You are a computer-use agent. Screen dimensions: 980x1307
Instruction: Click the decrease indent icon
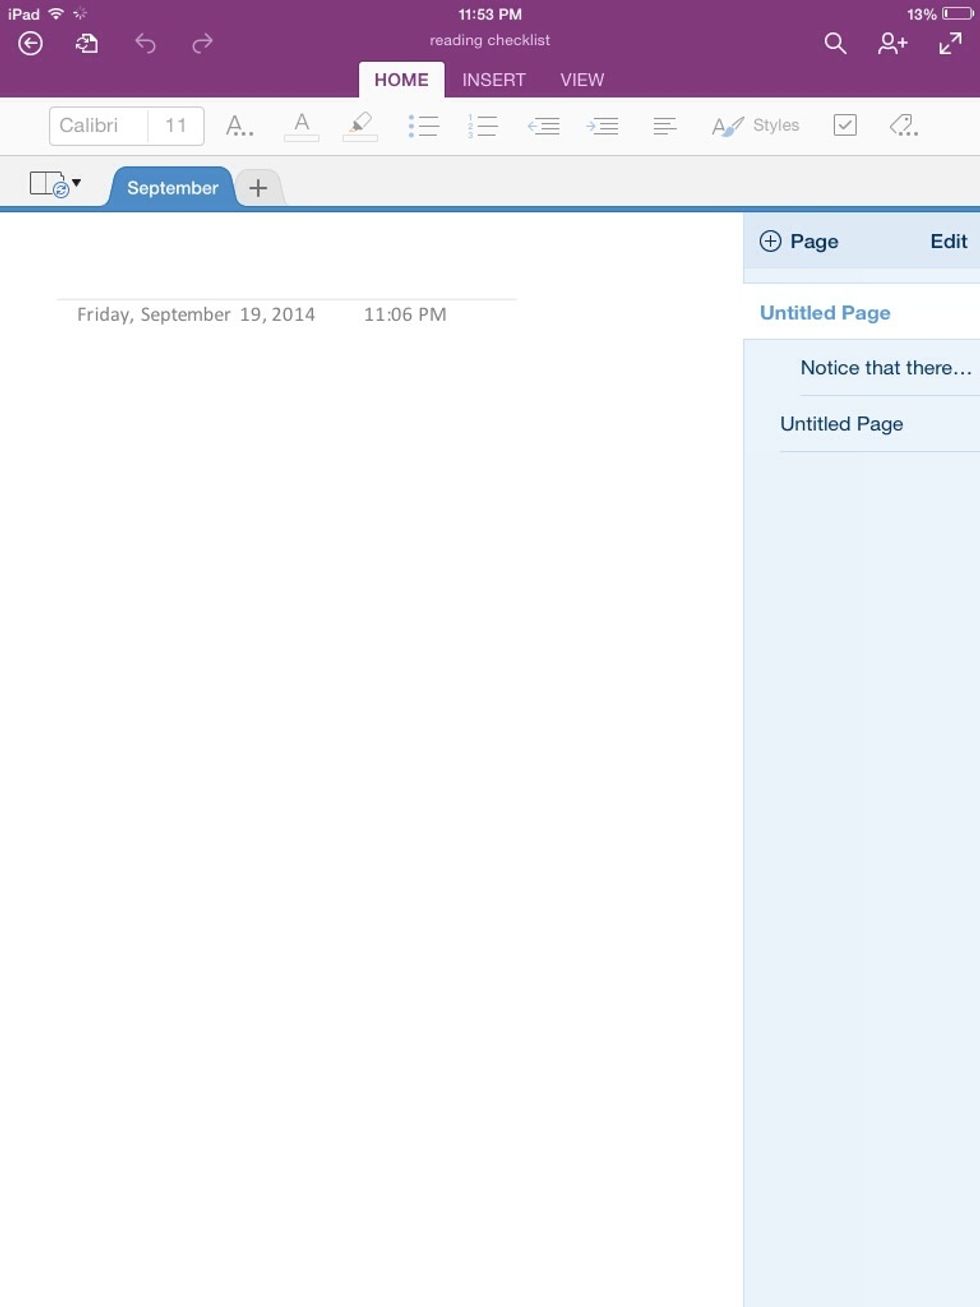click(544, 125)
